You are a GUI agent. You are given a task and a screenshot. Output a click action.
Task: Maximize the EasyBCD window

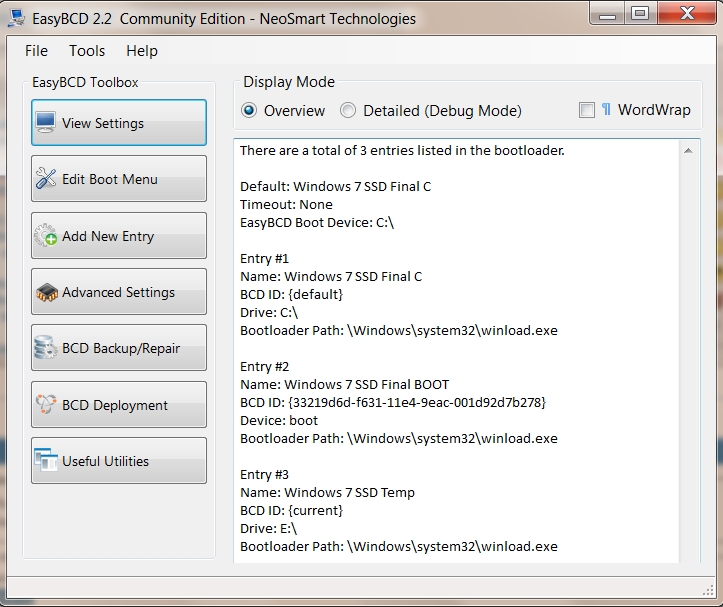641,13
